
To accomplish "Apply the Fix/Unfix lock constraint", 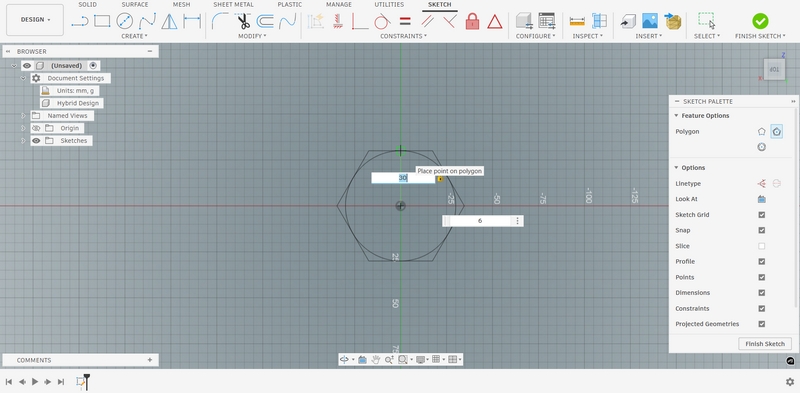I will [x=472, y=21].
